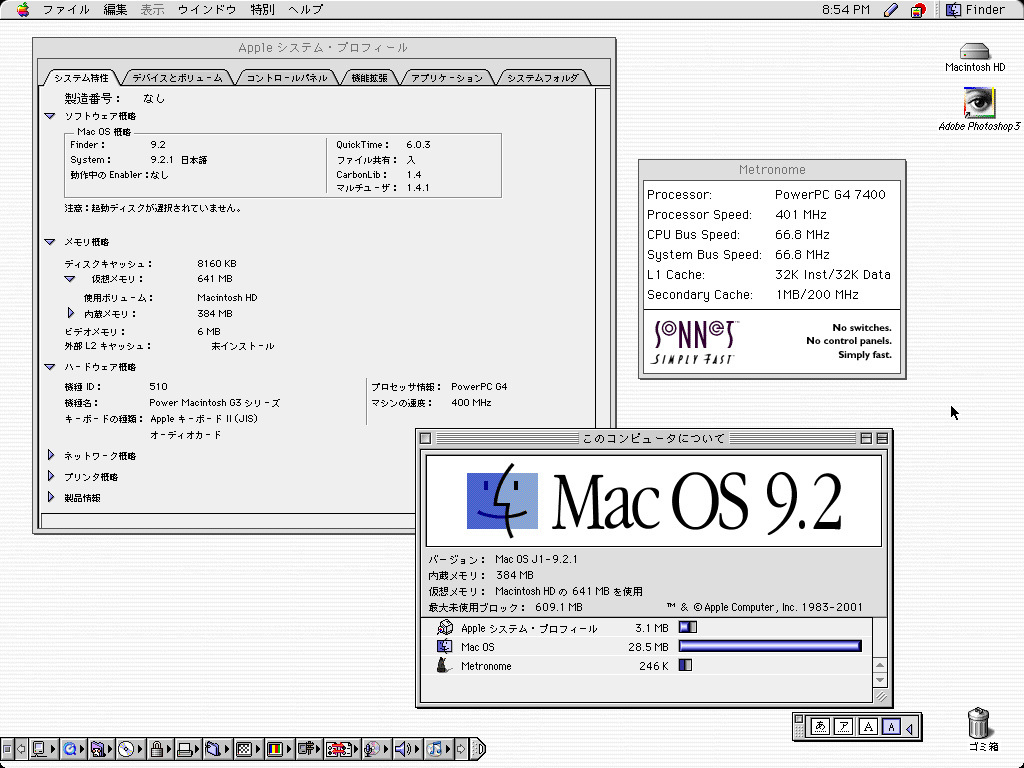This screenshot has width=1024, height=768.
Task: Collapse the ソフトウェア概略 section
Action: click(50, 116)
